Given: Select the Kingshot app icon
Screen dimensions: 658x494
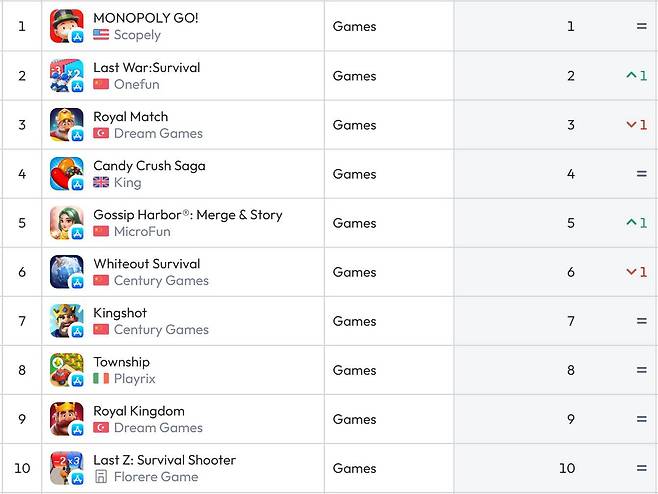Looking at the screenshot, I should (x=66, y=321).
